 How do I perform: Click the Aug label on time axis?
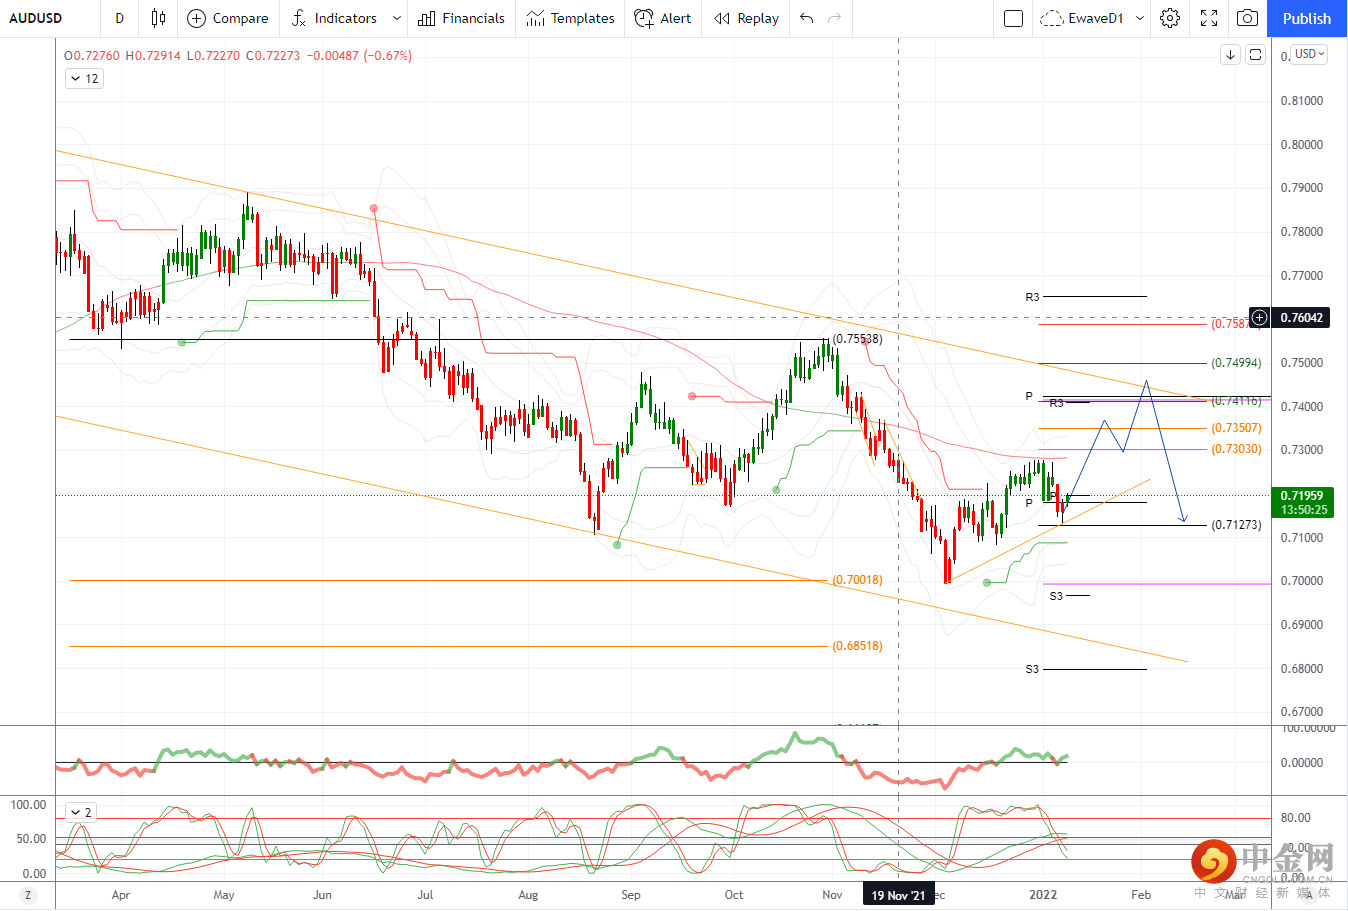point(528,895)
